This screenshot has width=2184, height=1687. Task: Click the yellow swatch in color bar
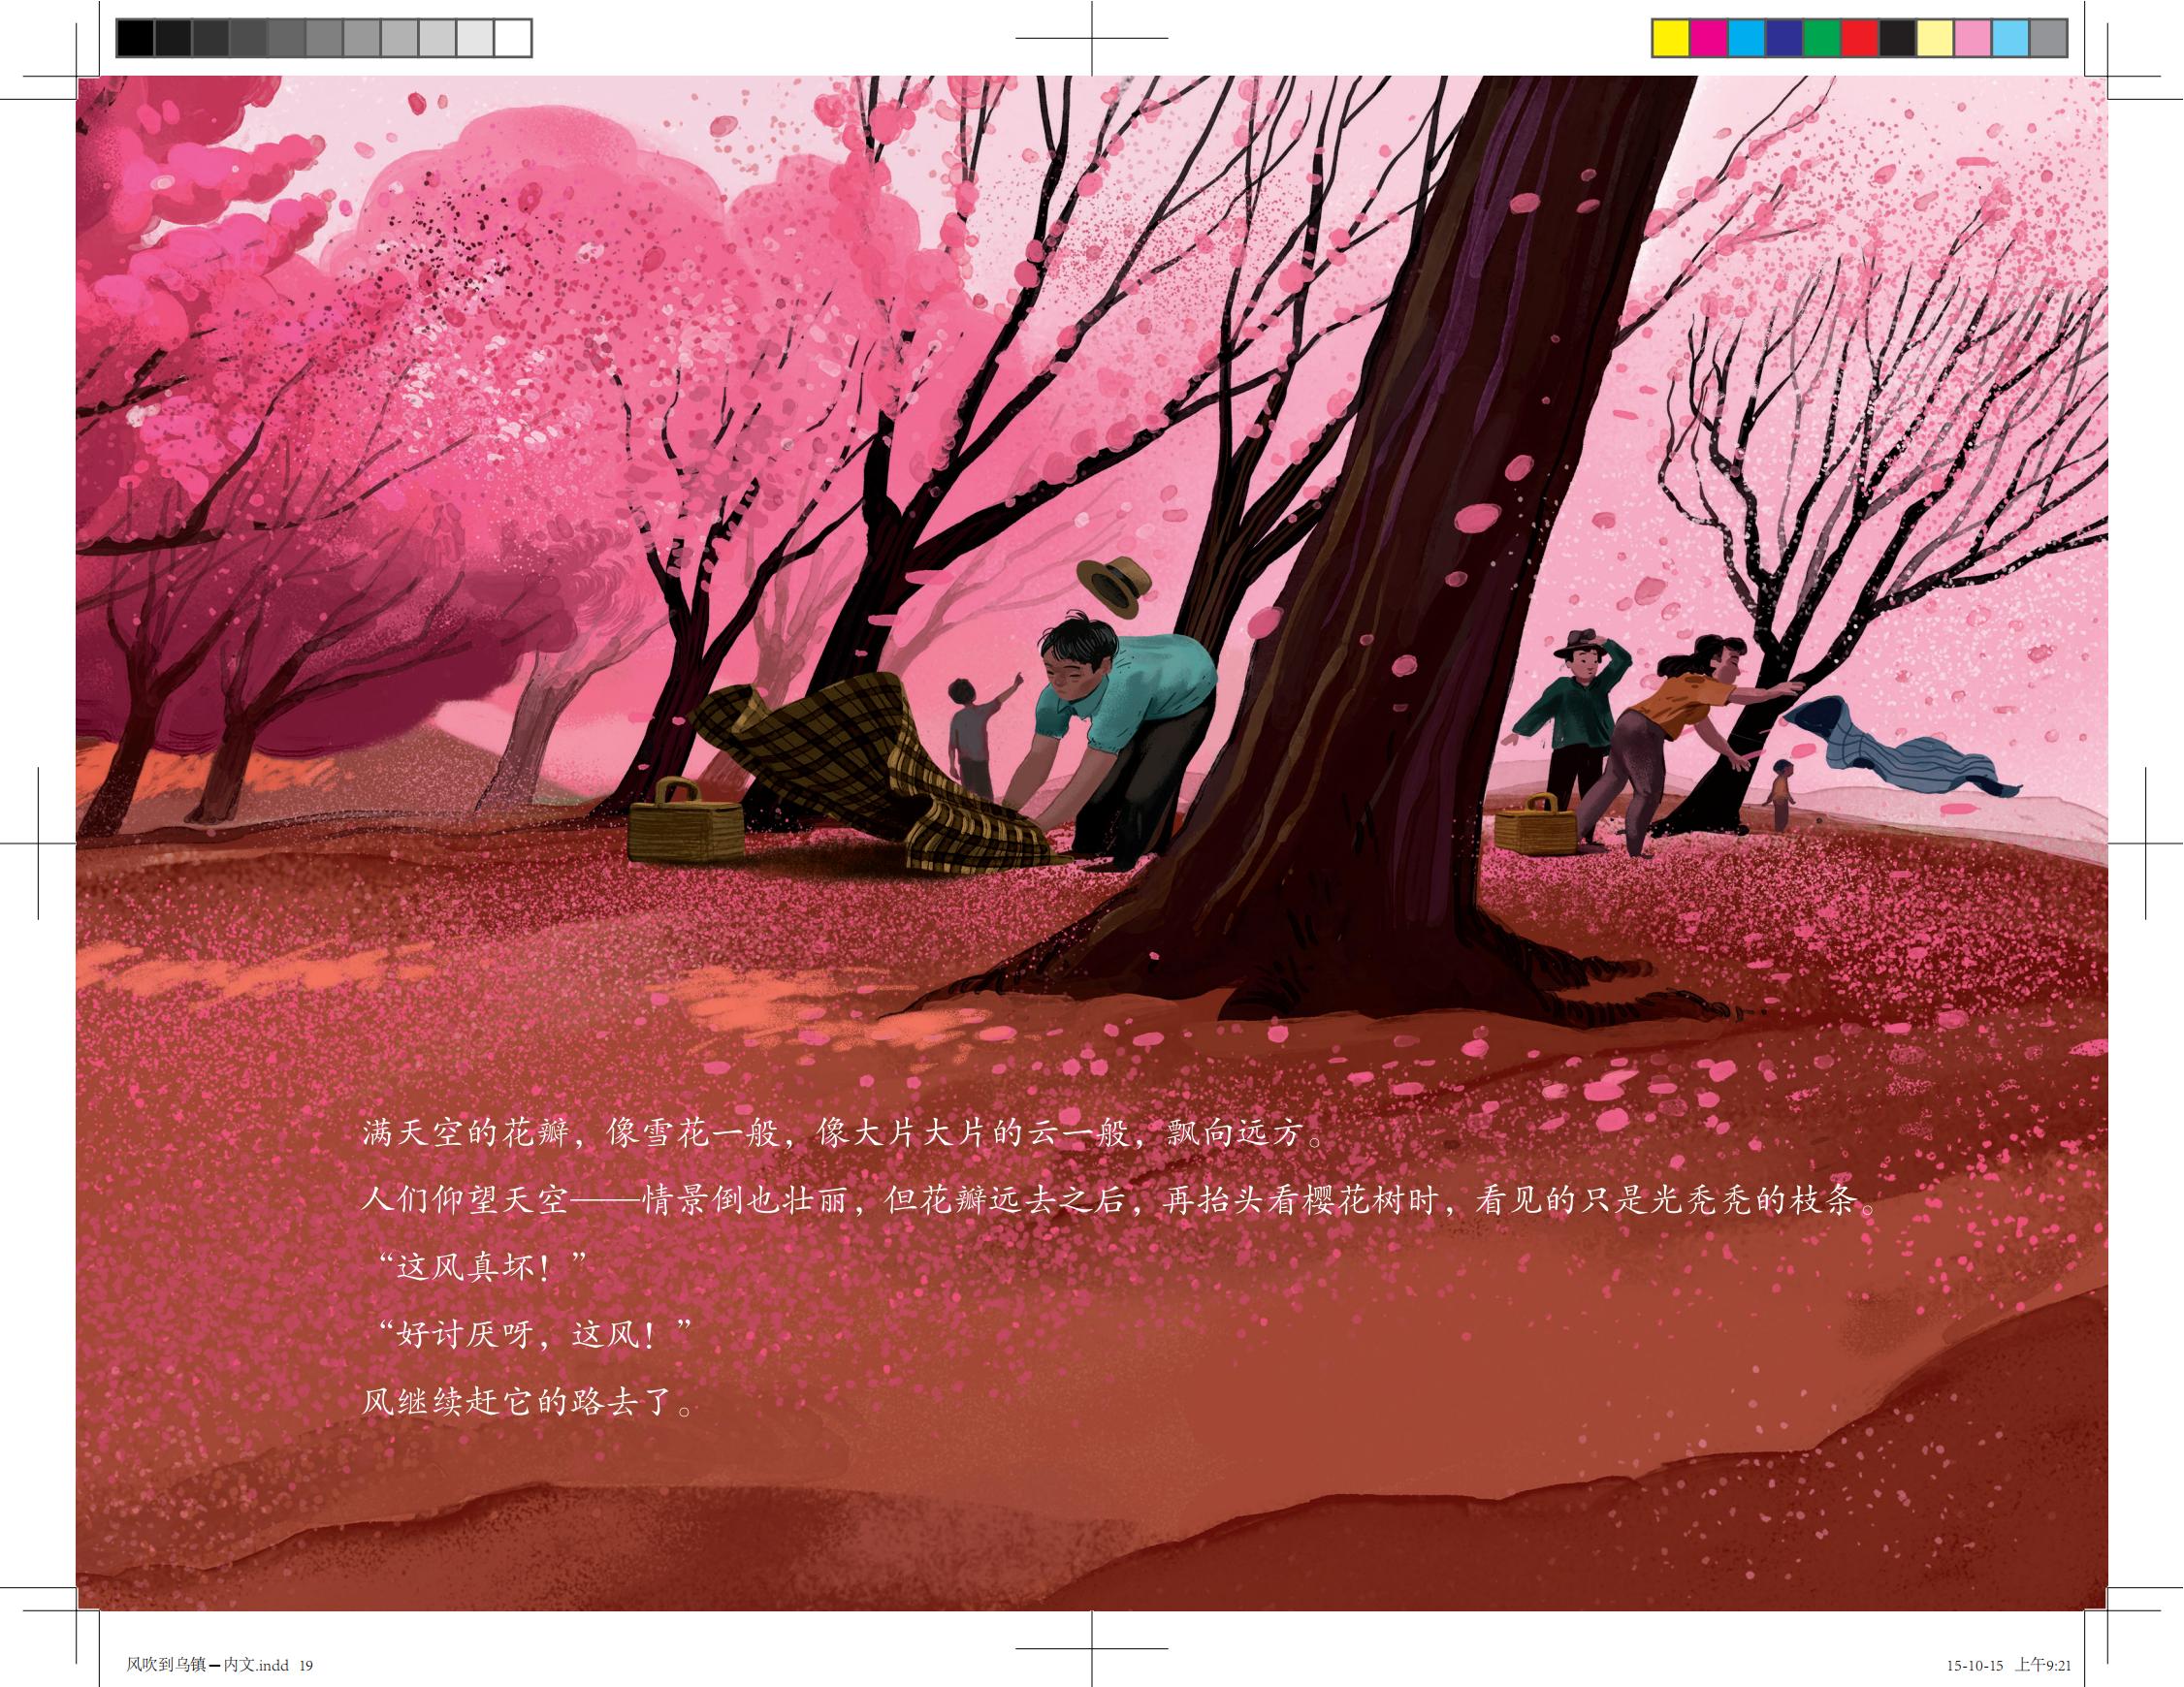click(1671, 39)
